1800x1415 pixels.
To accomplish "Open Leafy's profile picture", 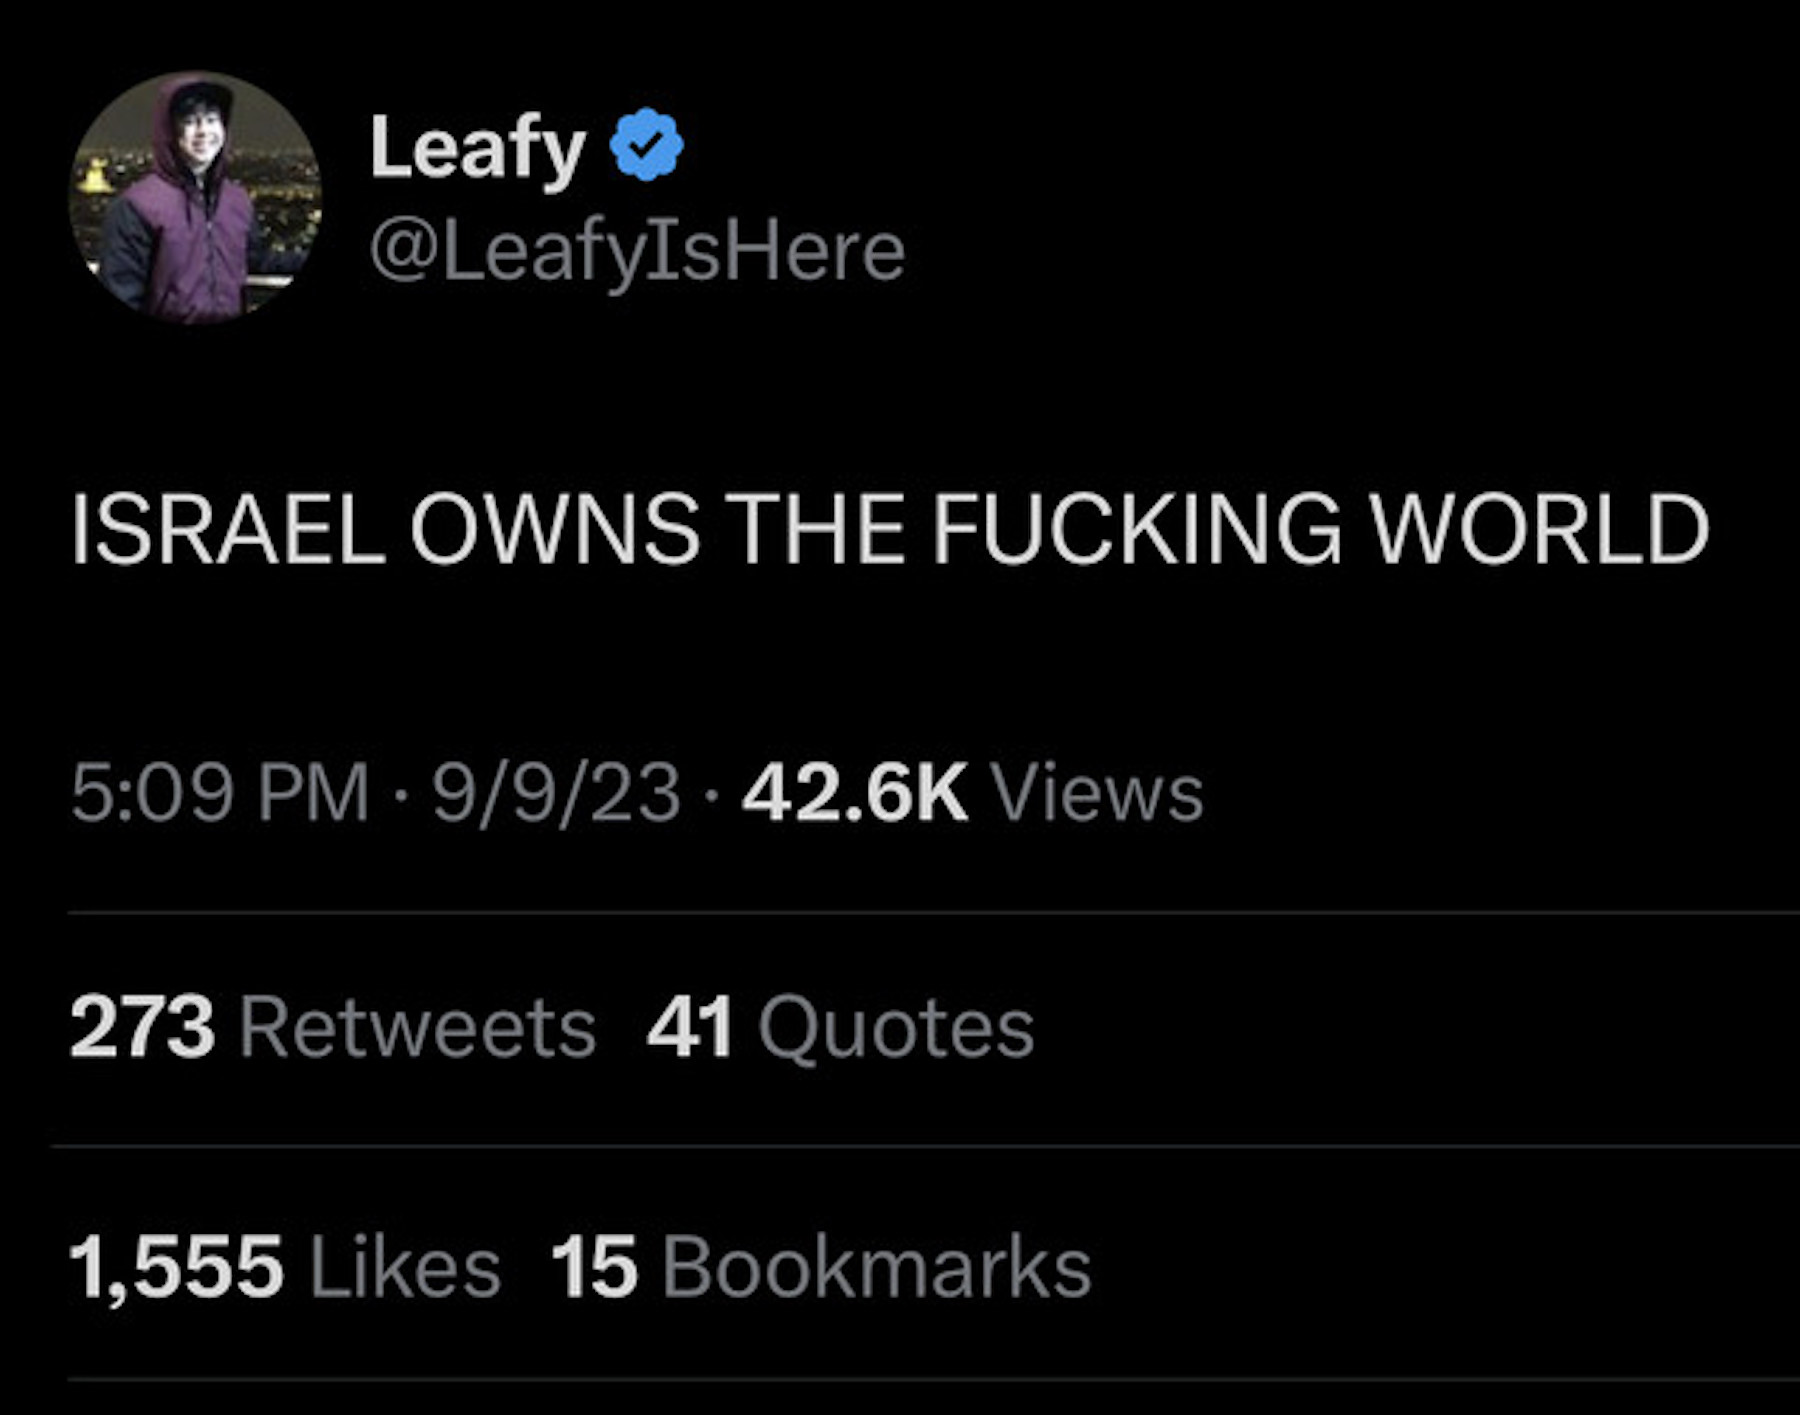I will 195,197.
